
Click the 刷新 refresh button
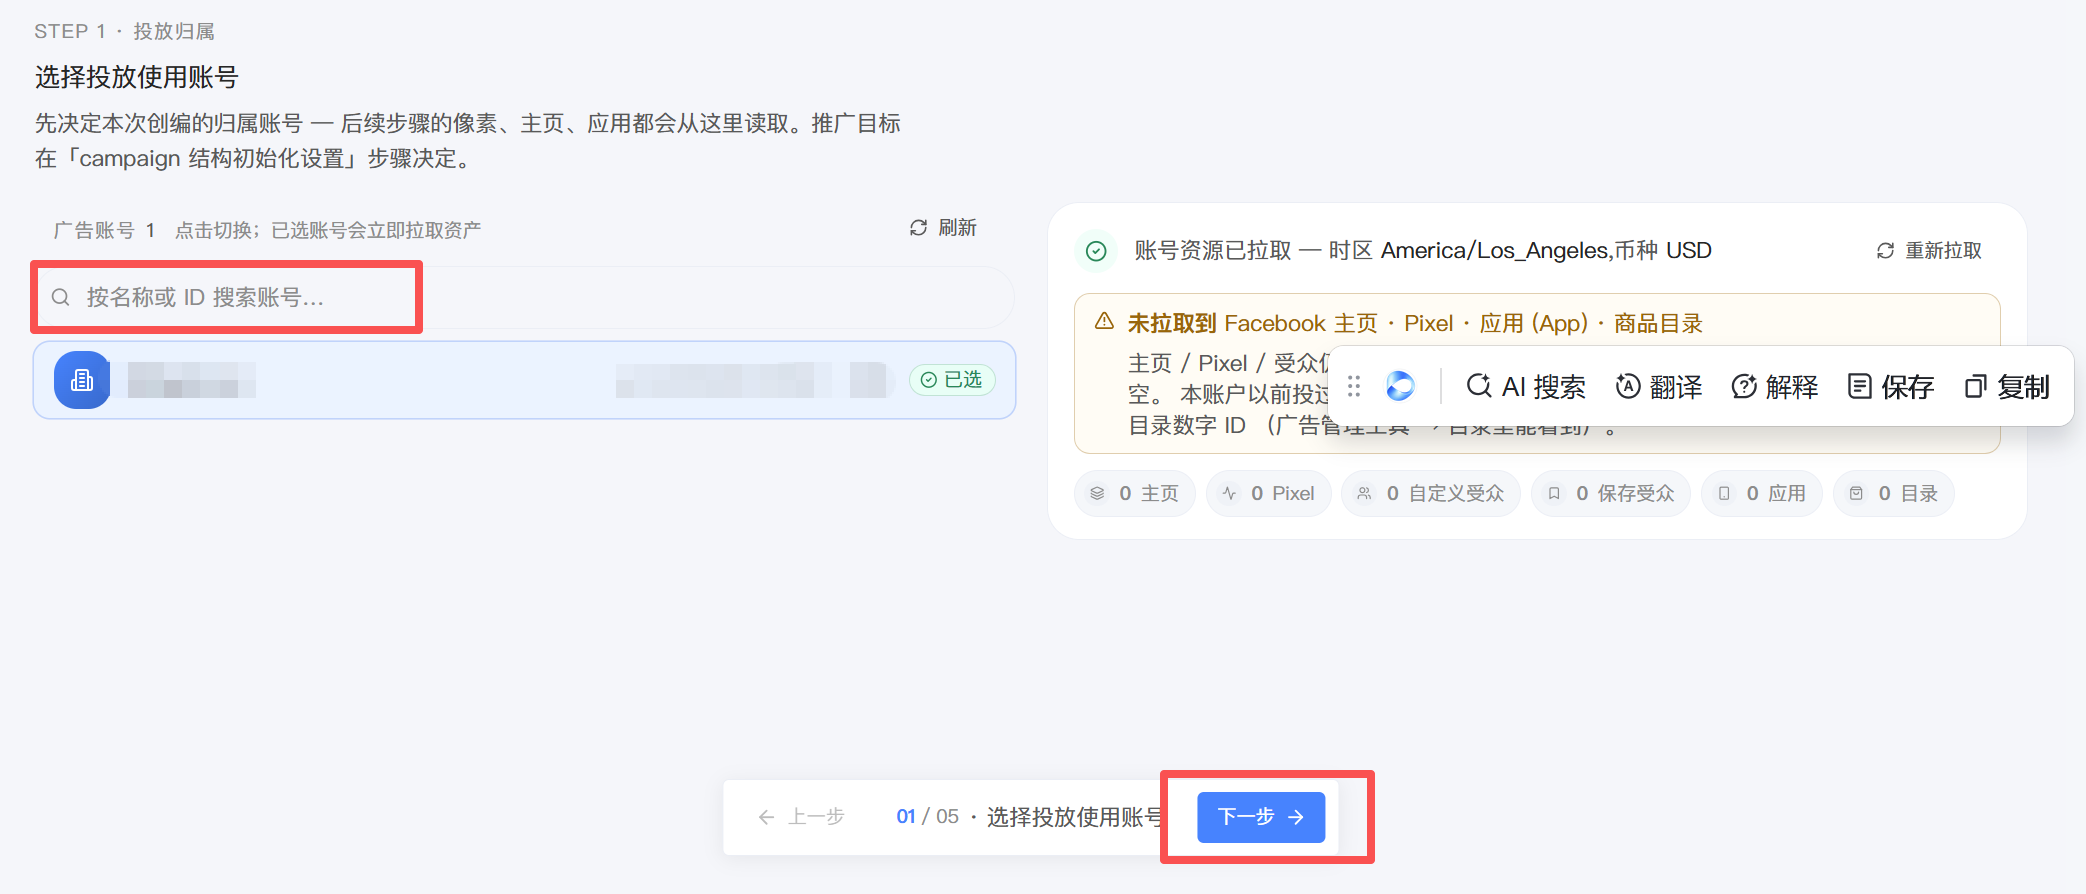(943, 228)
